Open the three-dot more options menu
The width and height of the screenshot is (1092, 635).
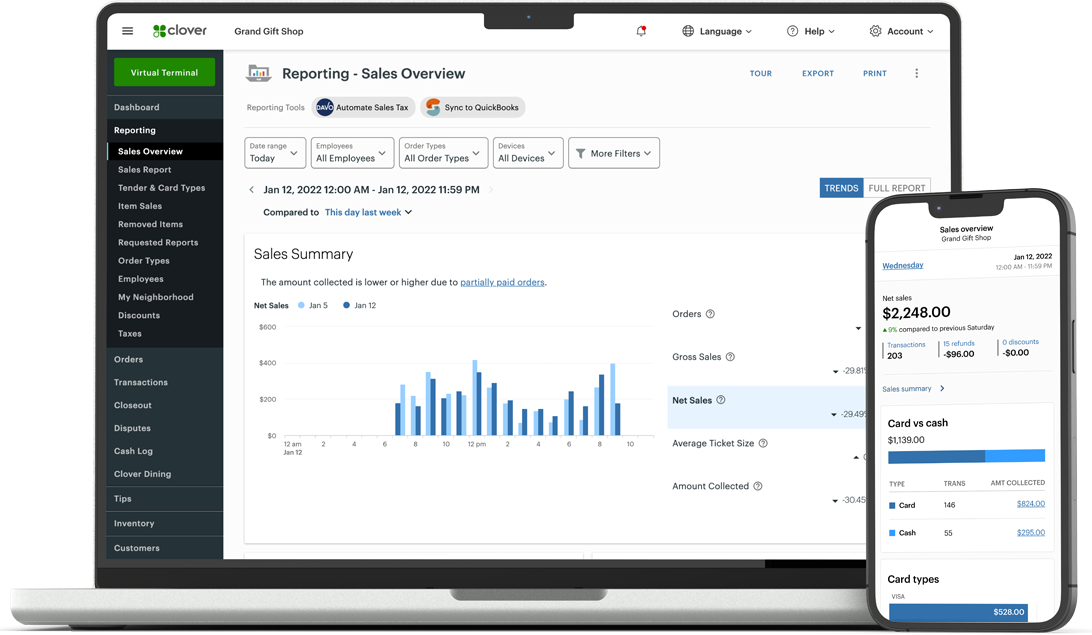(x=916, y=73)
